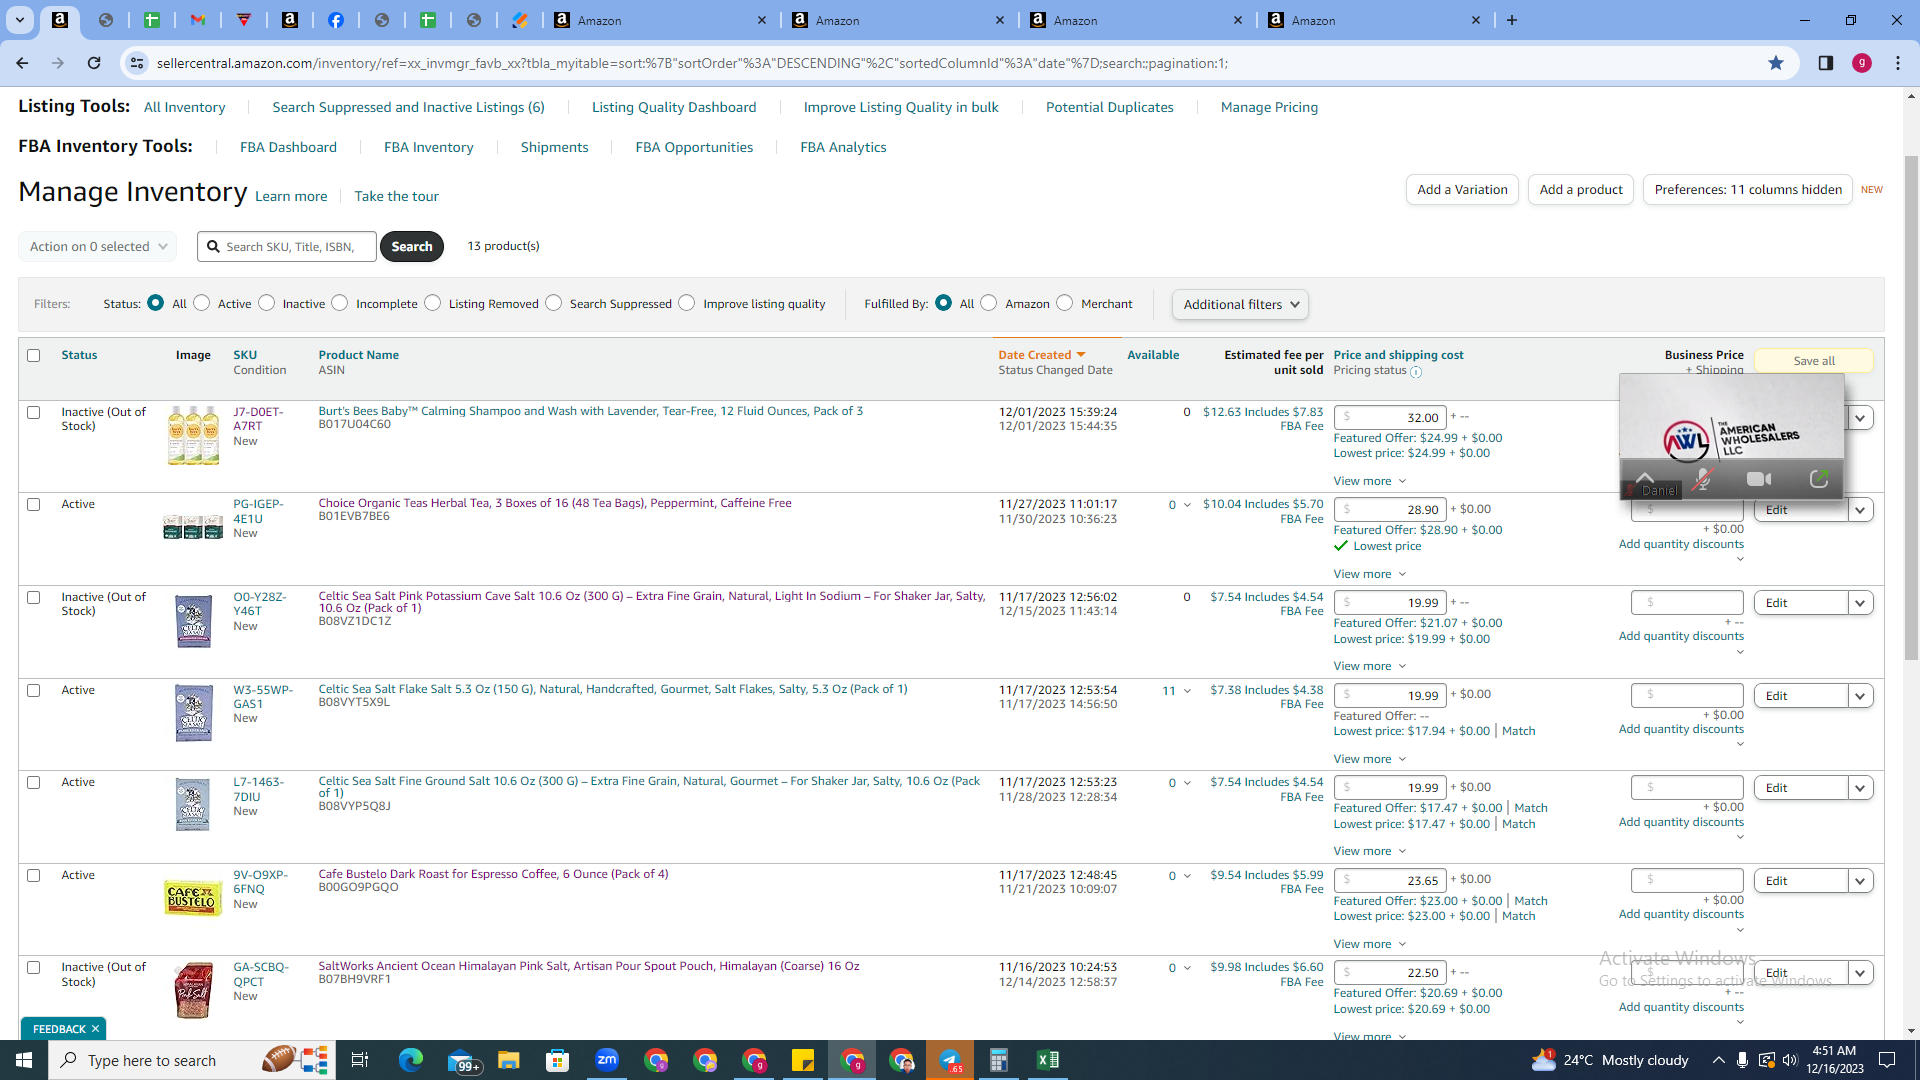Filter Fulfilled By Merchant

click(x=1065, y=303)
